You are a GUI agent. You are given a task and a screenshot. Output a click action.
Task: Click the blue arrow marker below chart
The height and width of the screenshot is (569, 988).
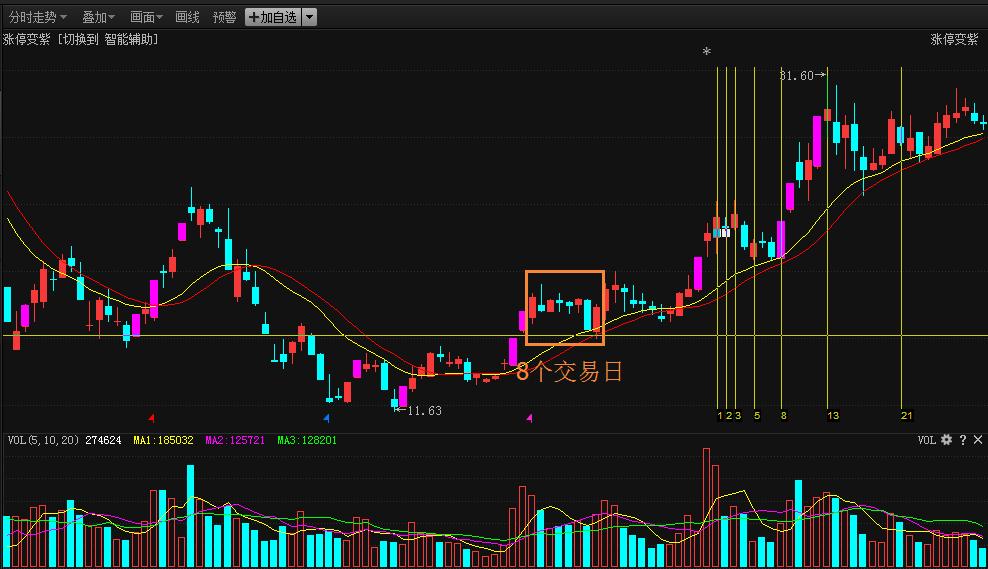point(327,417)
